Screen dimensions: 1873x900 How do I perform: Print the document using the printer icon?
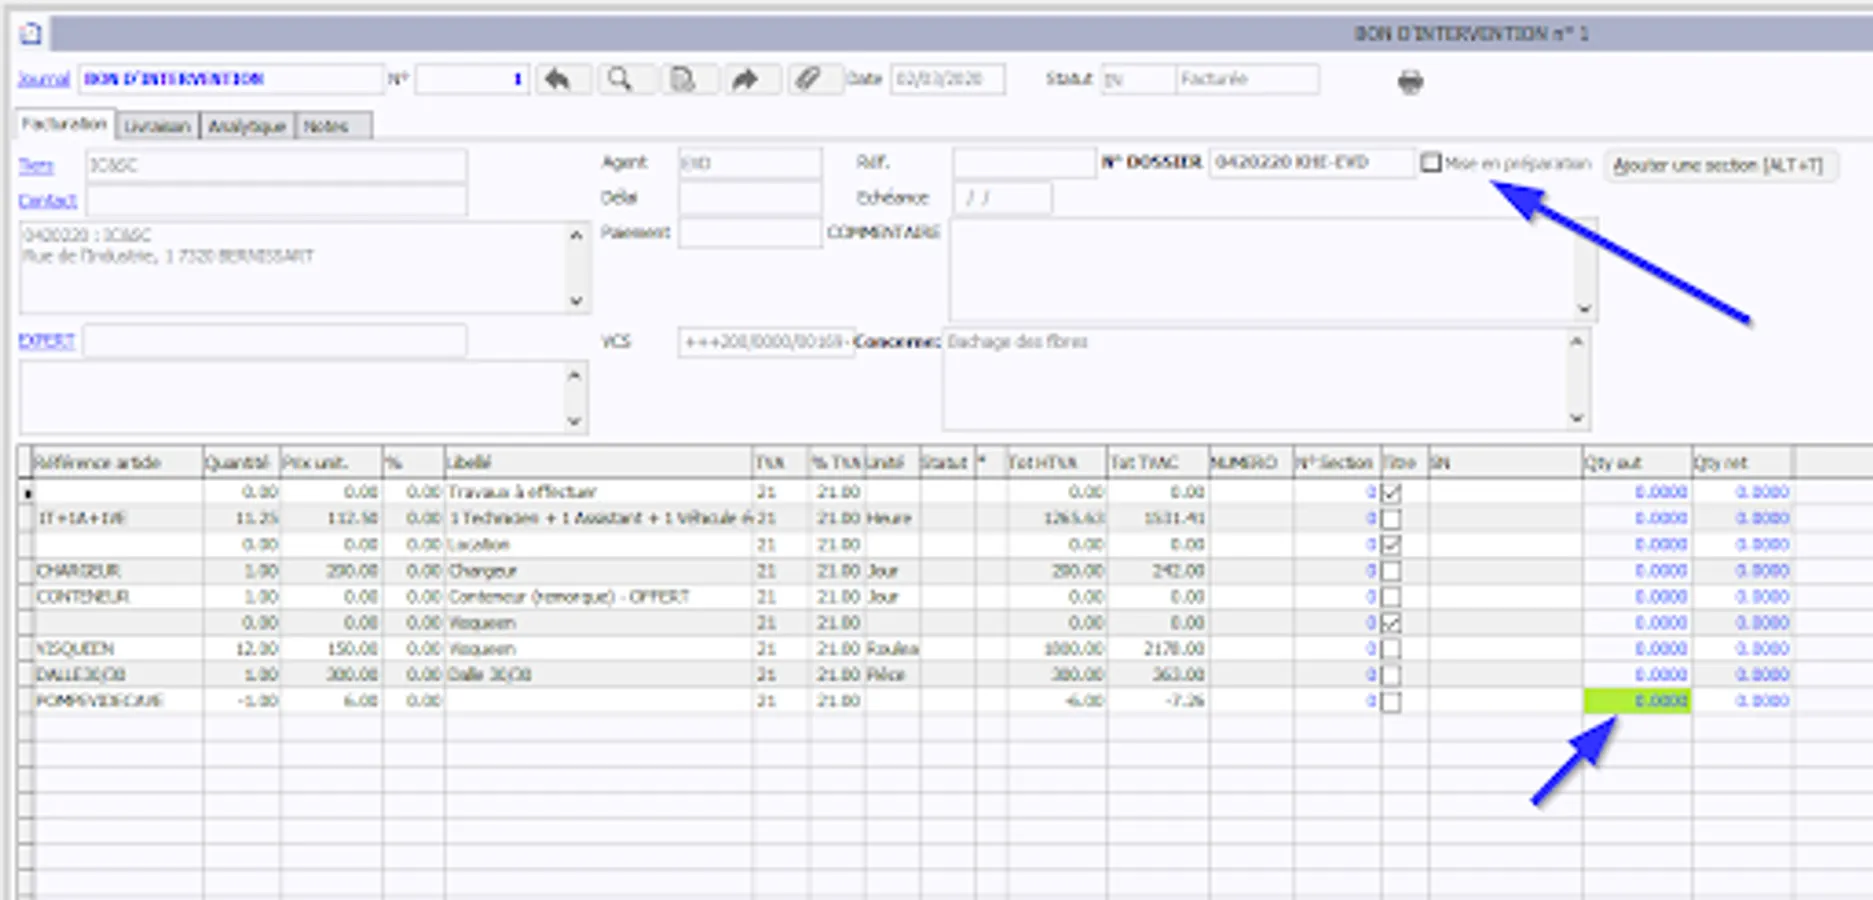[x=1410, y=81]
